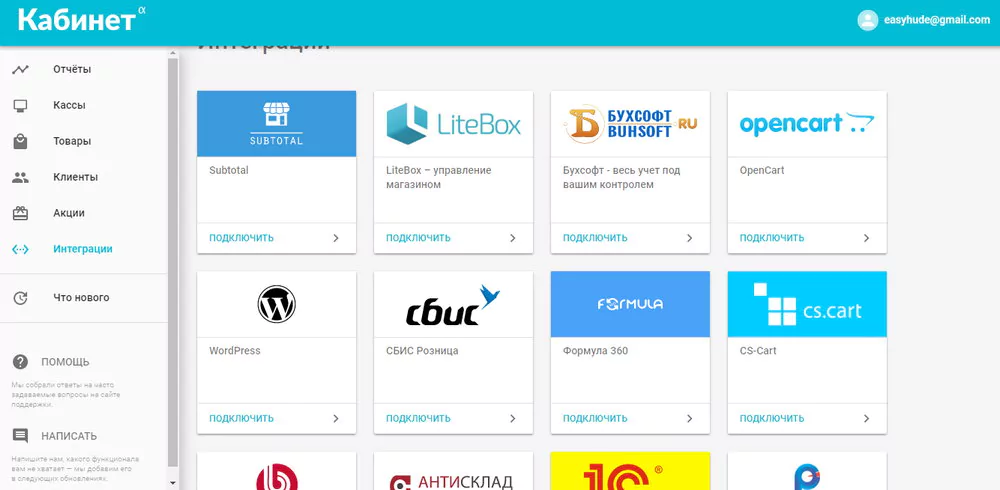1000x490 pixels.
Task: Click the Subtotal logo banner
Action: 276,124
